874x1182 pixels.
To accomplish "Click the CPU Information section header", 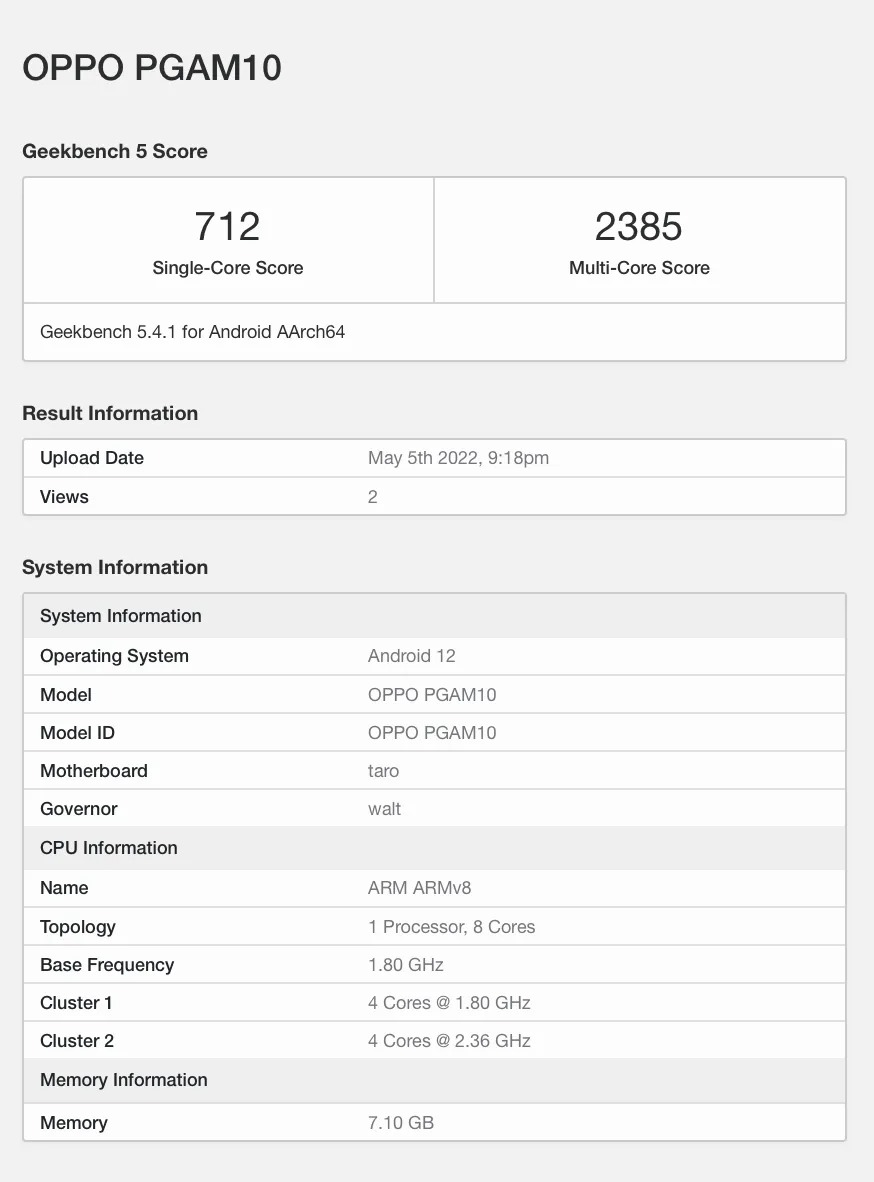I will [109, 848].
